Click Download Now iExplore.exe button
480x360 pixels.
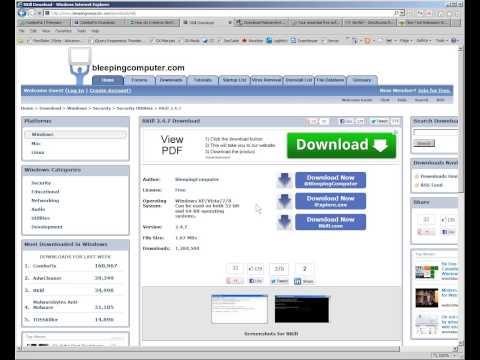pos(330,201)
